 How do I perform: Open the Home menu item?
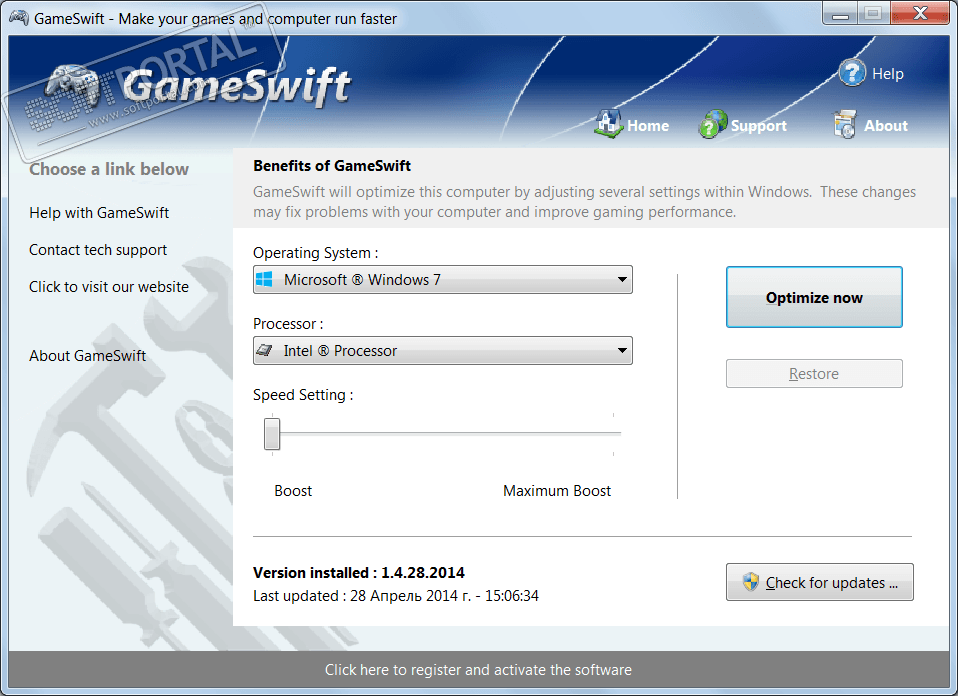click(648, 126)
